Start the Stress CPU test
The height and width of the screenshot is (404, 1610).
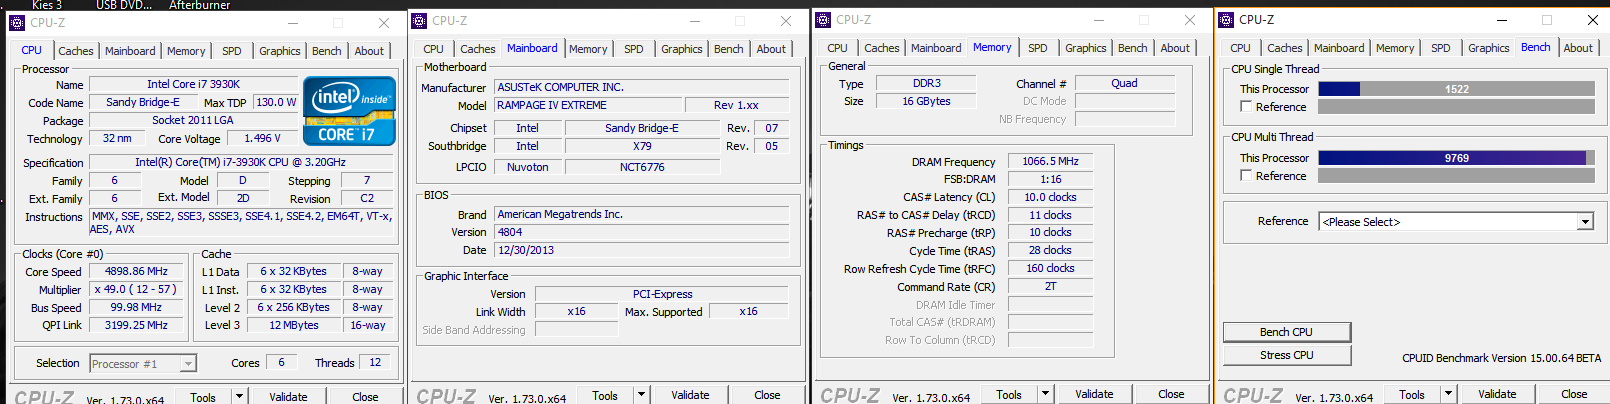[x=1287, y=355]
